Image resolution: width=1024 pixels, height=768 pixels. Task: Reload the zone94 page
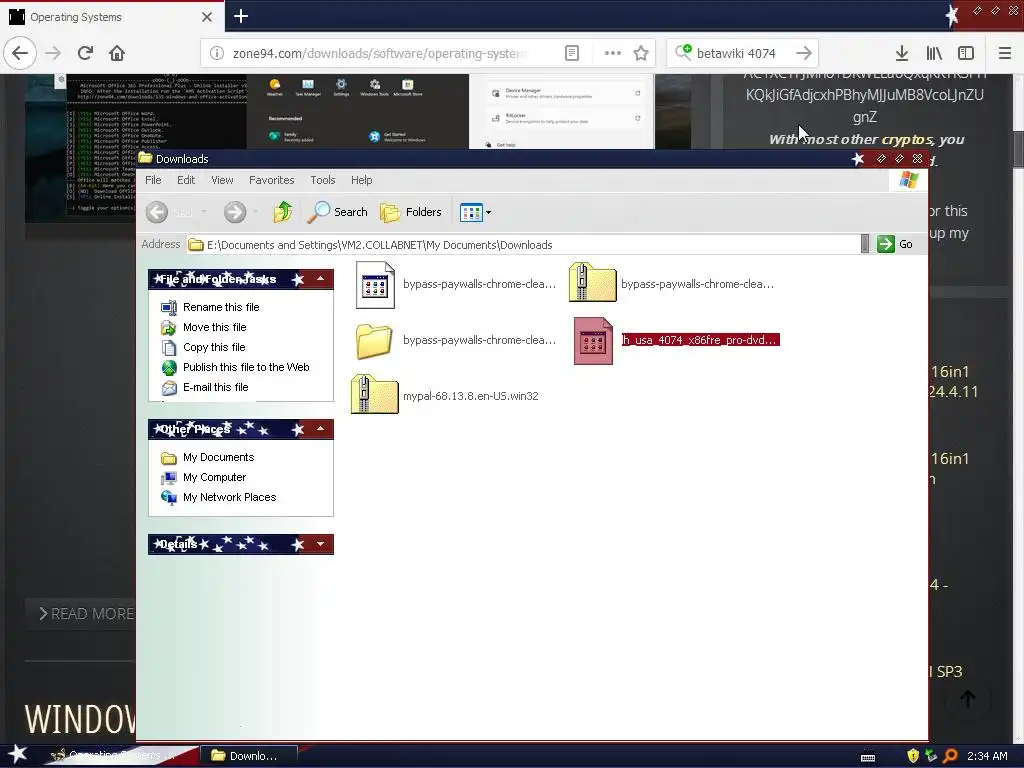coord(85,53)
